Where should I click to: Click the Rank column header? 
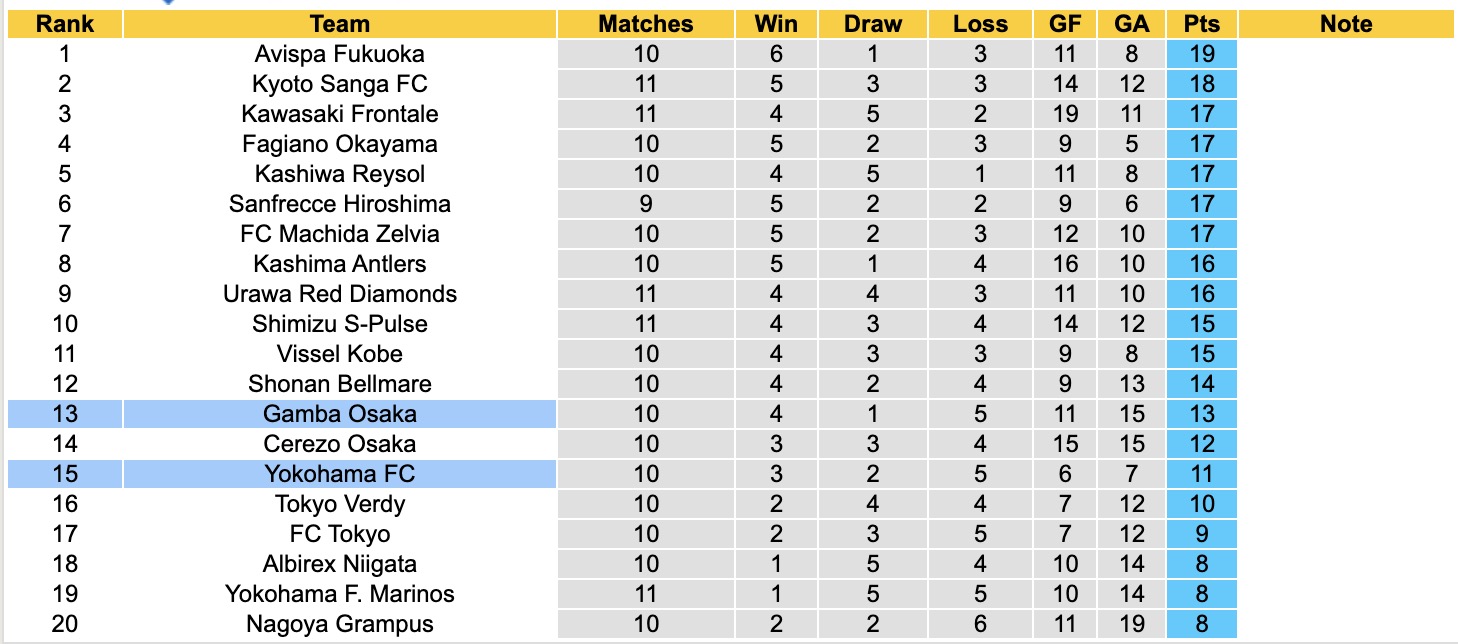click(64, 24)
